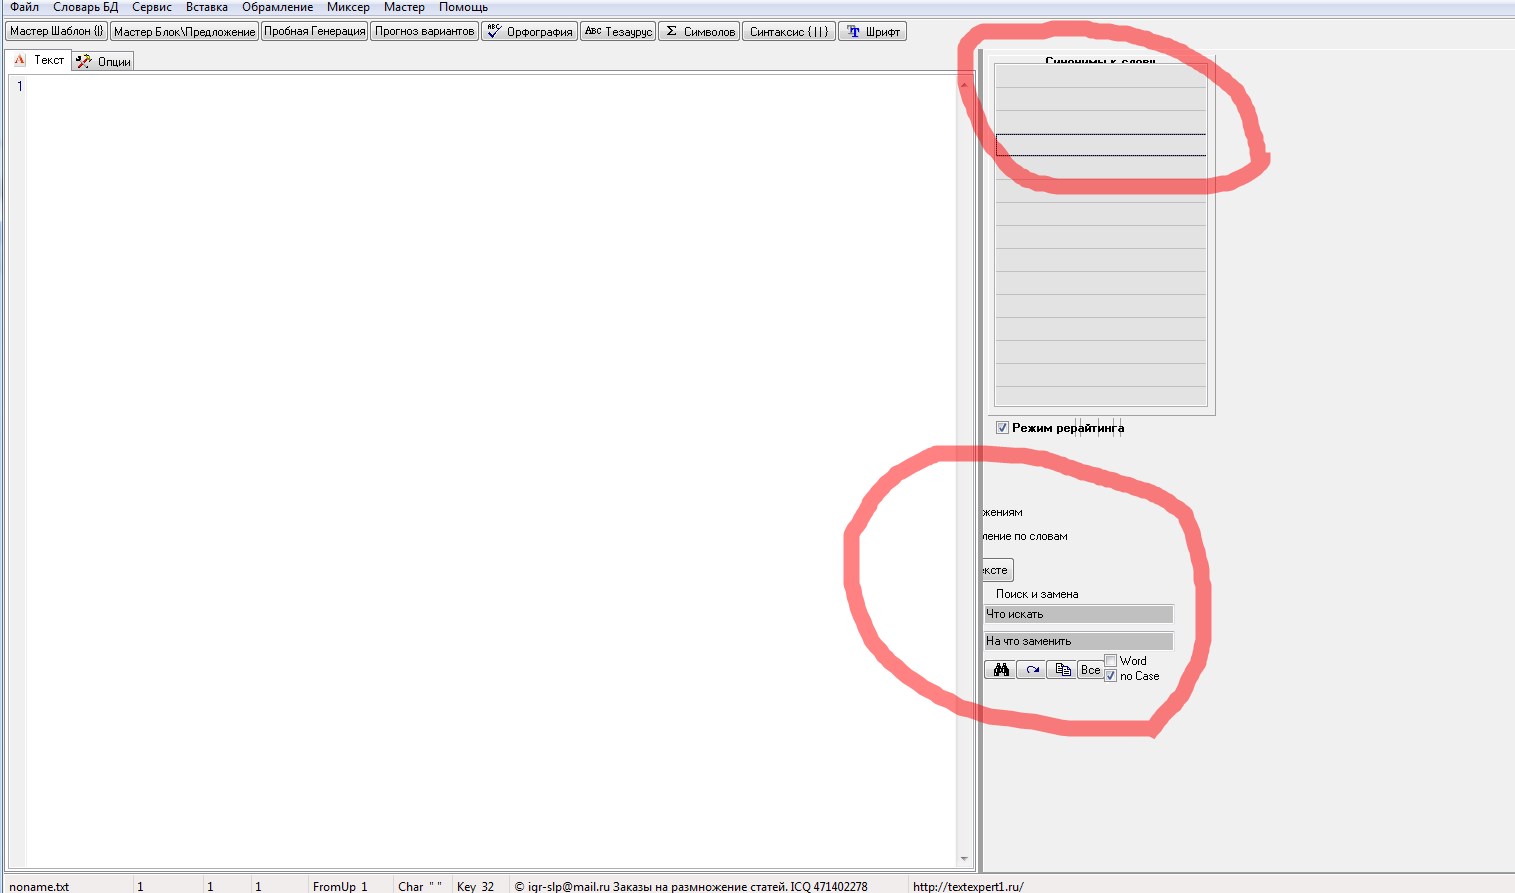
Task: Open the Помощь menu
Action: [x=463, y=7]
